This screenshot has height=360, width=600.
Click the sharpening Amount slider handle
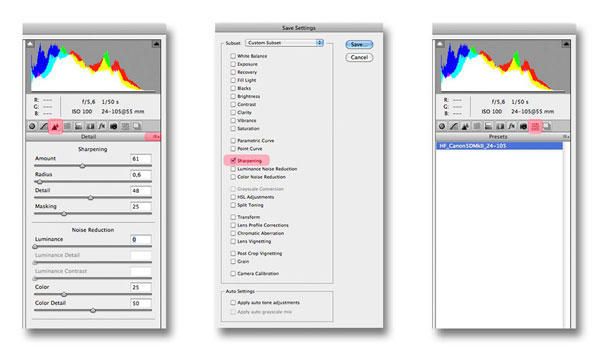point(82,166)
